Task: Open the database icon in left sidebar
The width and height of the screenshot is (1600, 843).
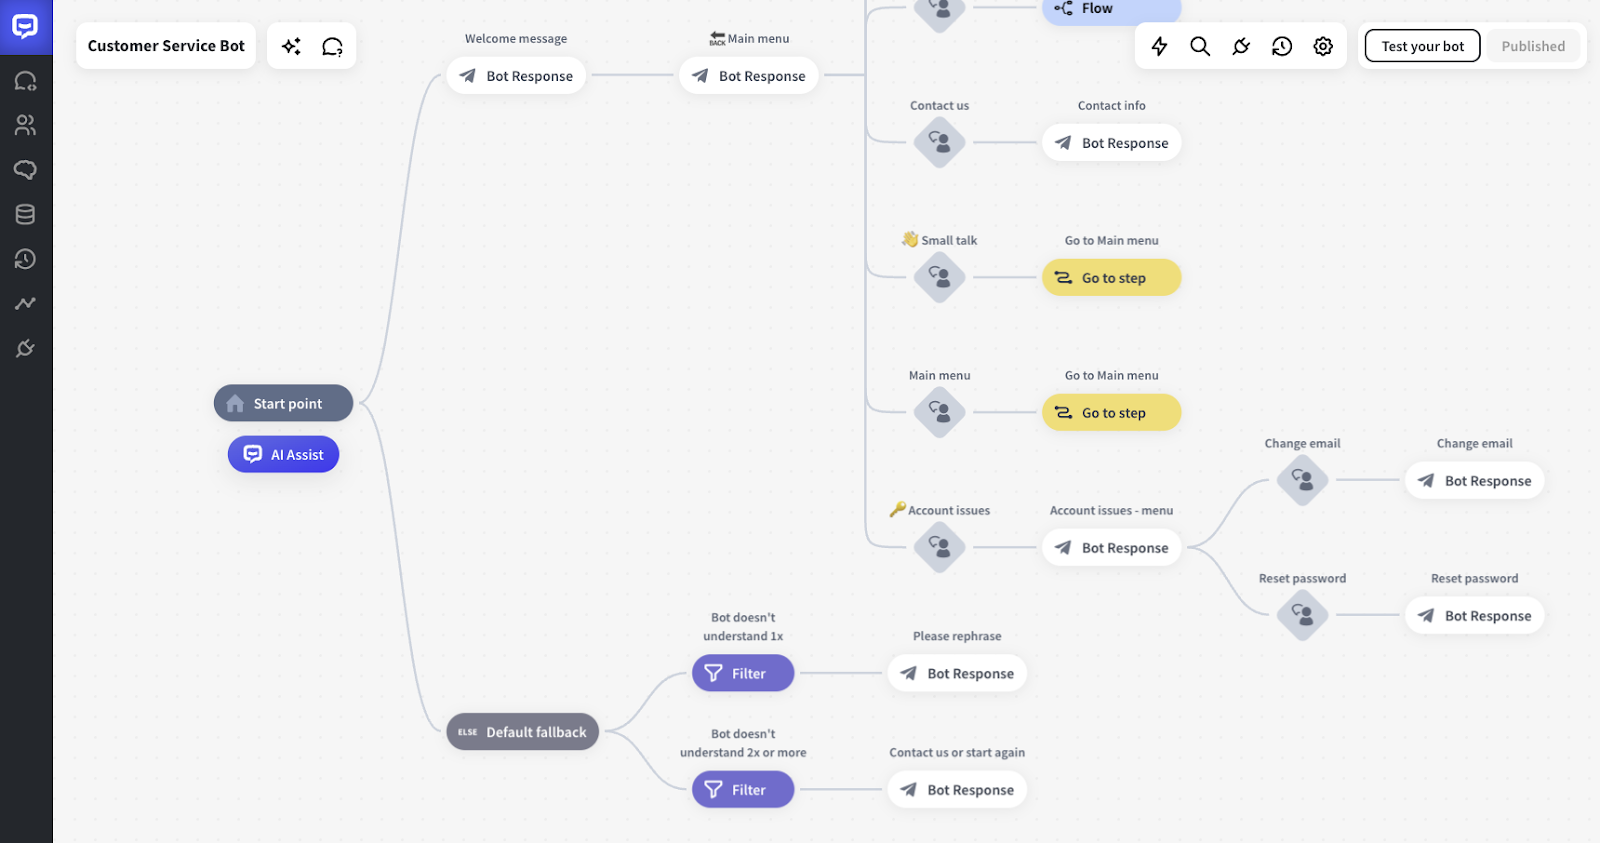Action: click(25, 214)
